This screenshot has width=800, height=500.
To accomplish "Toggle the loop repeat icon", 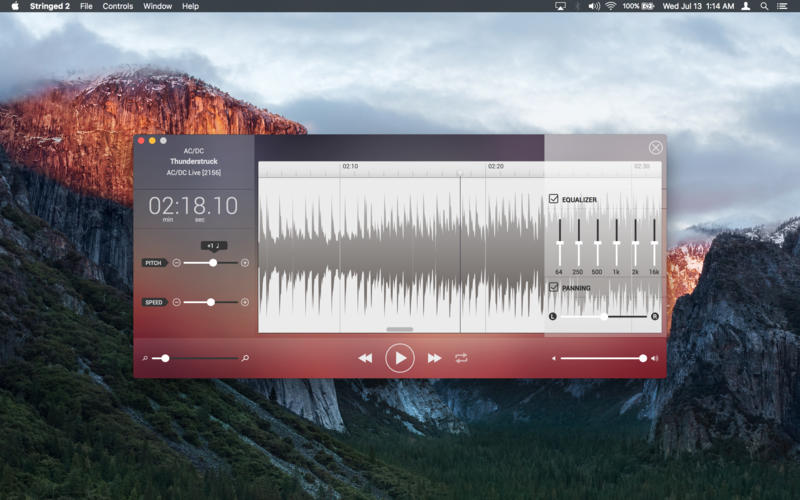I will coord(461,358).
